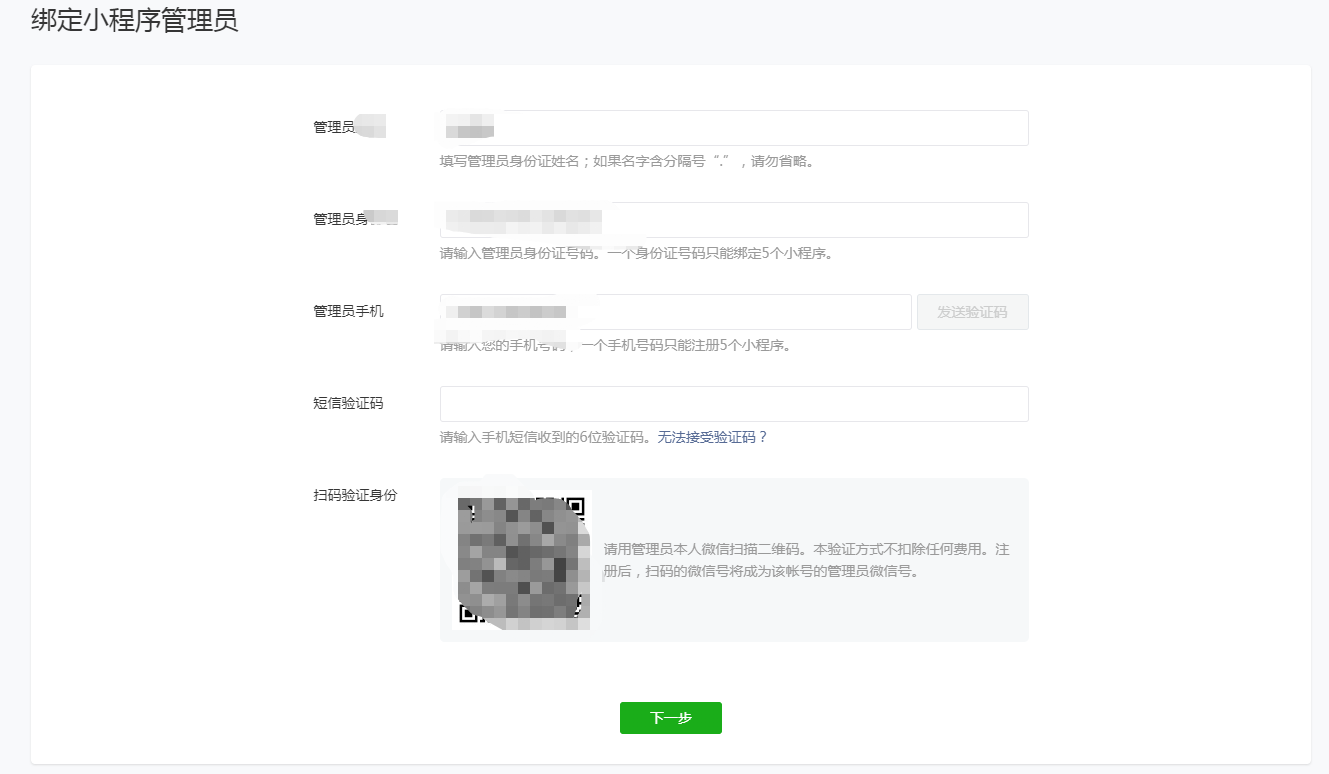The image size is (1329, 774).
Task: Click the 发送验证码 button
Action: (x=972, y=312)
